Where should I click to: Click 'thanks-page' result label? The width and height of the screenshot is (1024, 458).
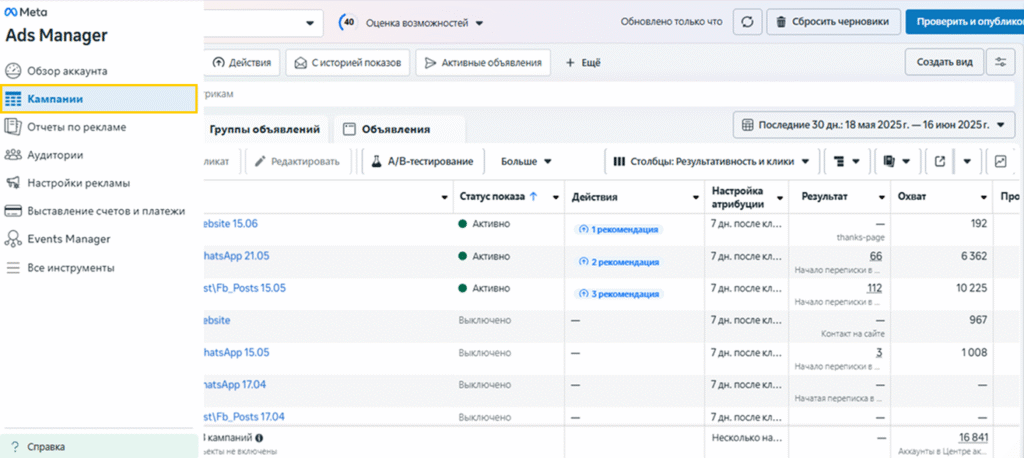860,237
